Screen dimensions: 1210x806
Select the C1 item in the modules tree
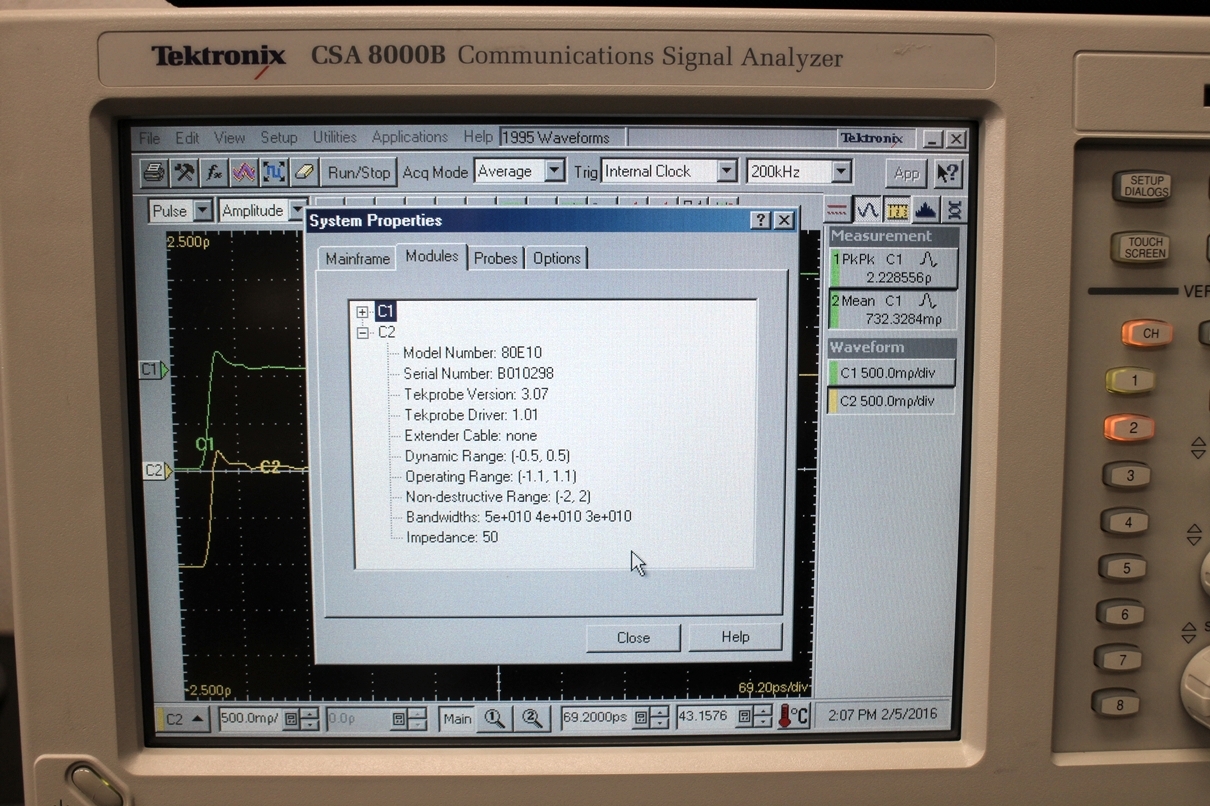point(386,312)
